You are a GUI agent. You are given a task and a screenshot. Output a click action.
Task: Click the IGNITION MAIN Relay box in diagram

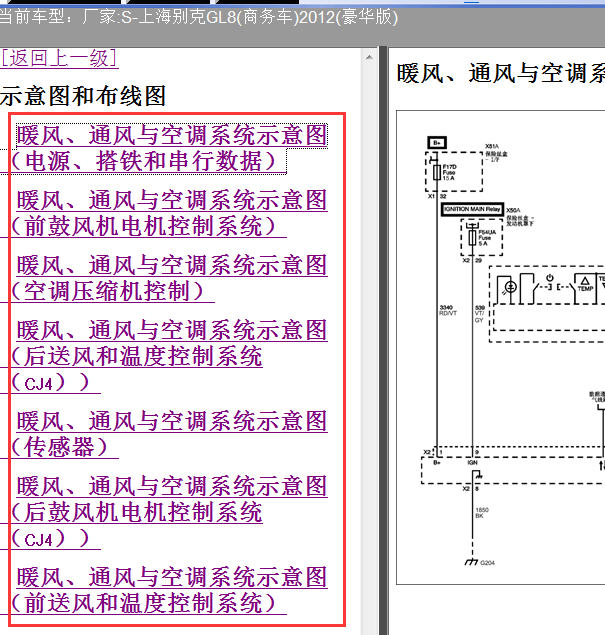472,209
